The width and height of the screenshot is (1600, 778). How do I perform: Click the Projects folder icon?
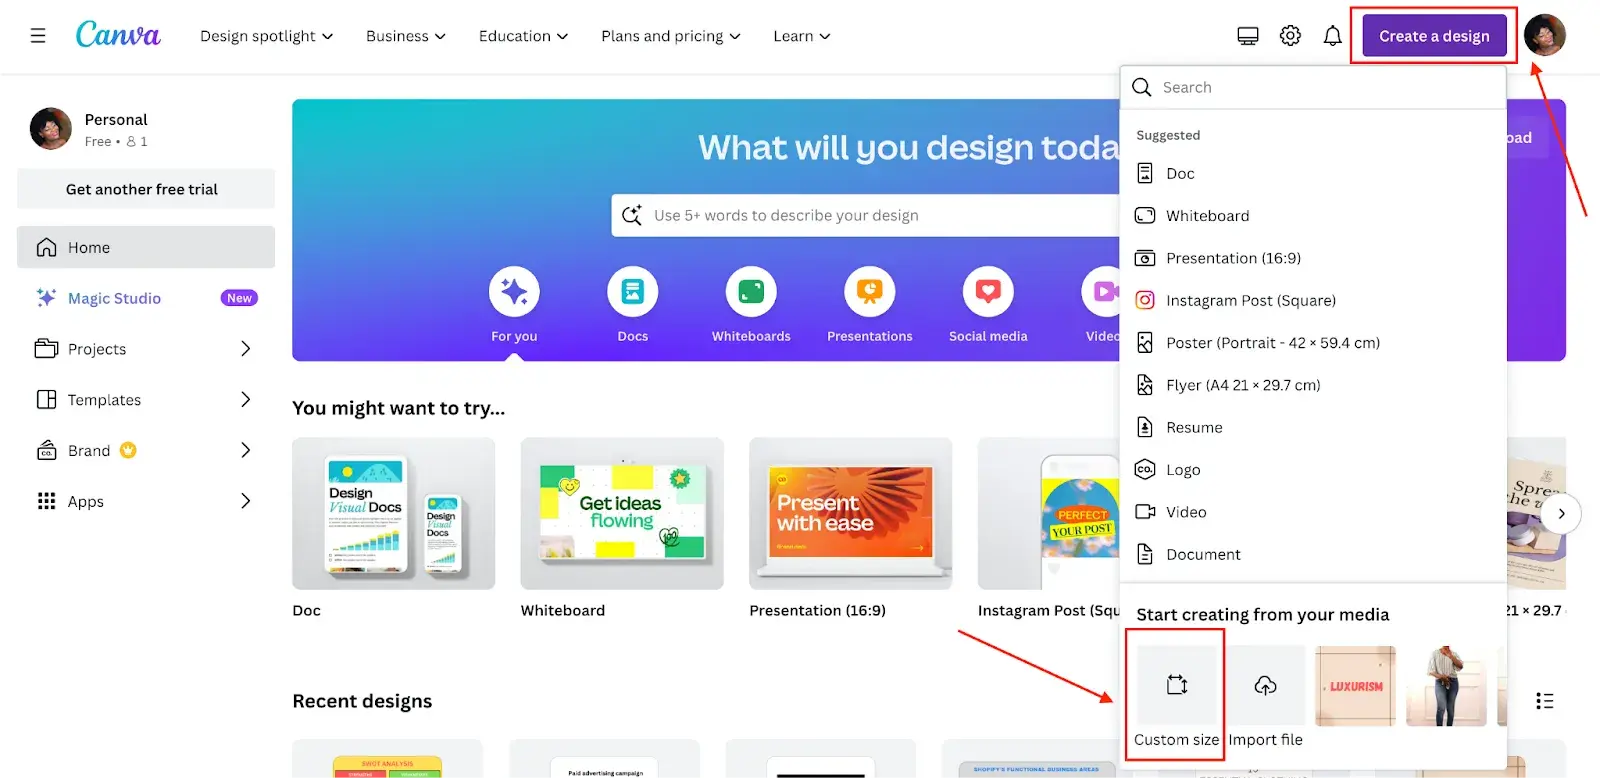tap(46, 349)
